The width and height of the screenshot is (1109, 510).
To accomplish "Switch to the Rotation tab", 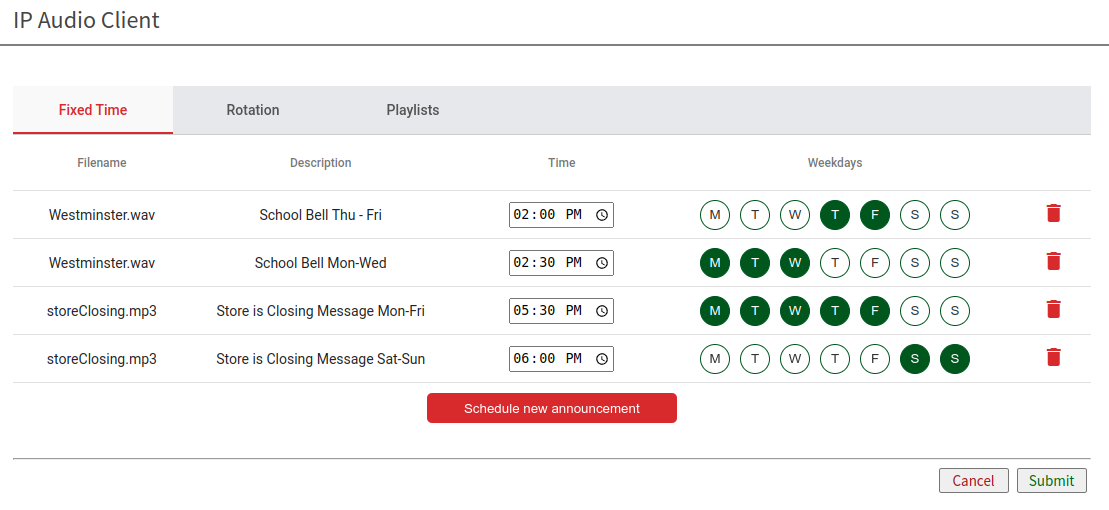I will pos(253,110).
